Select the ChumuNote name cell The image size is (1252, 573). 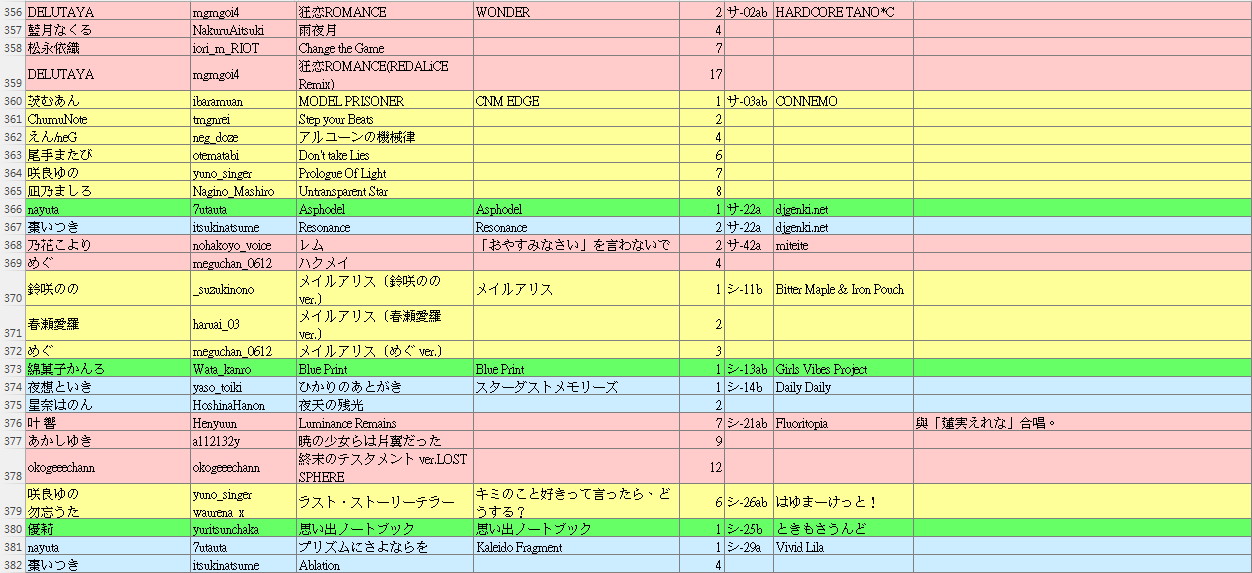tap(107, 119)
